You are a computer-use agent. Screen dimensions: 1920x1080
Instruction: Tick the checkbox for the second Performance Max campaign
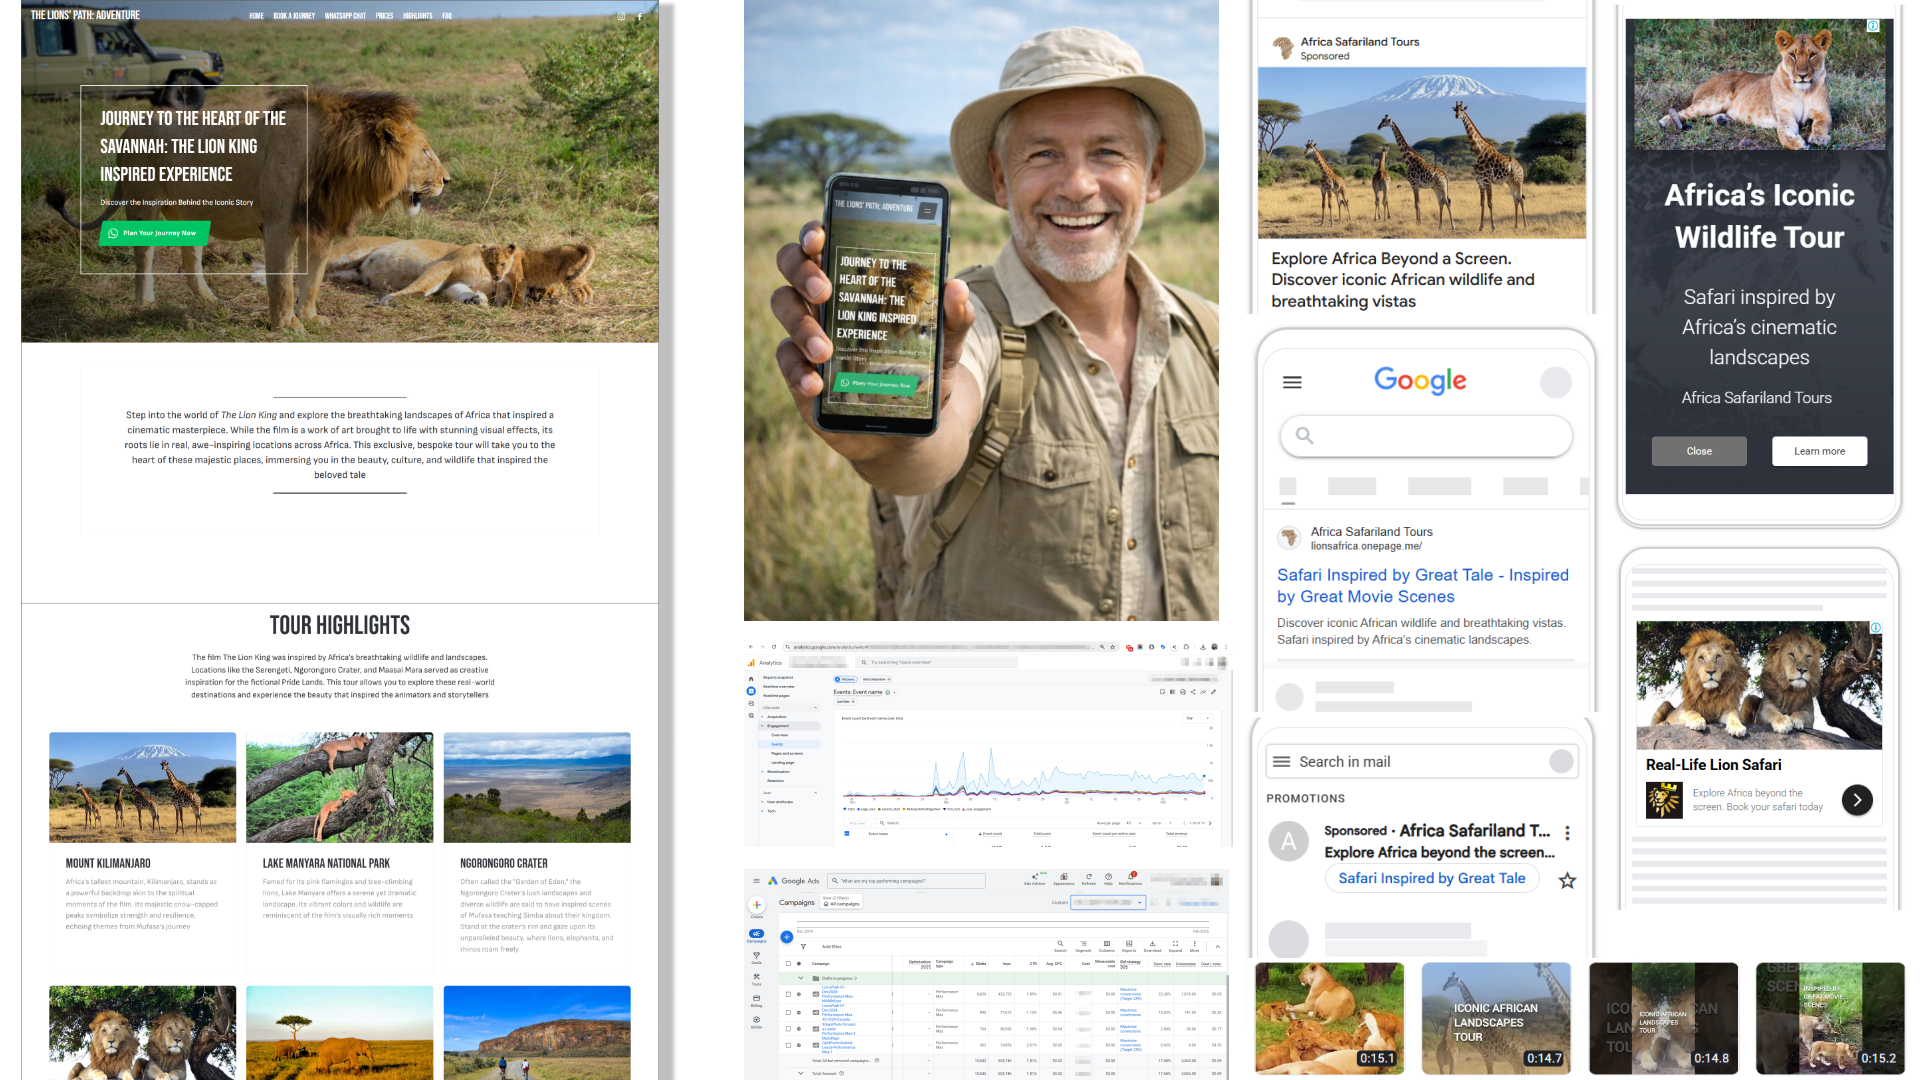pos(788,1012)
